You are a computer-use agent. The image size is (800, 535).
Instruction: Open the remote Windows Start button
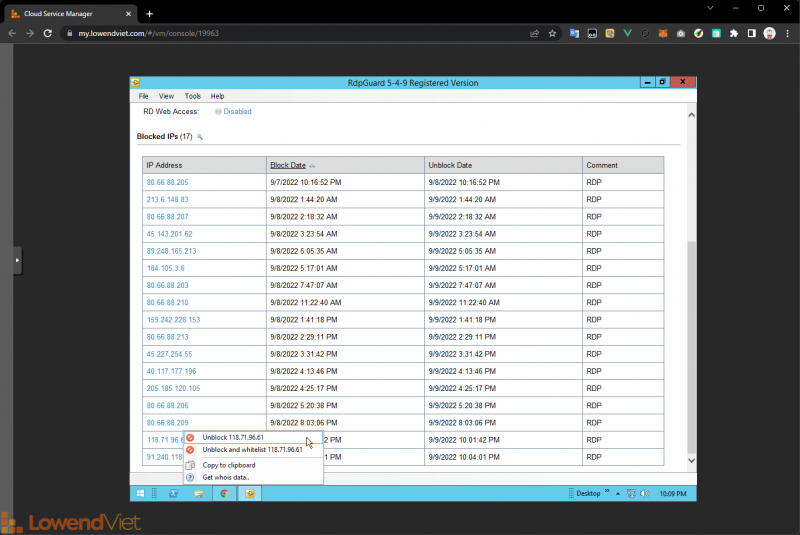pos(140,493)
